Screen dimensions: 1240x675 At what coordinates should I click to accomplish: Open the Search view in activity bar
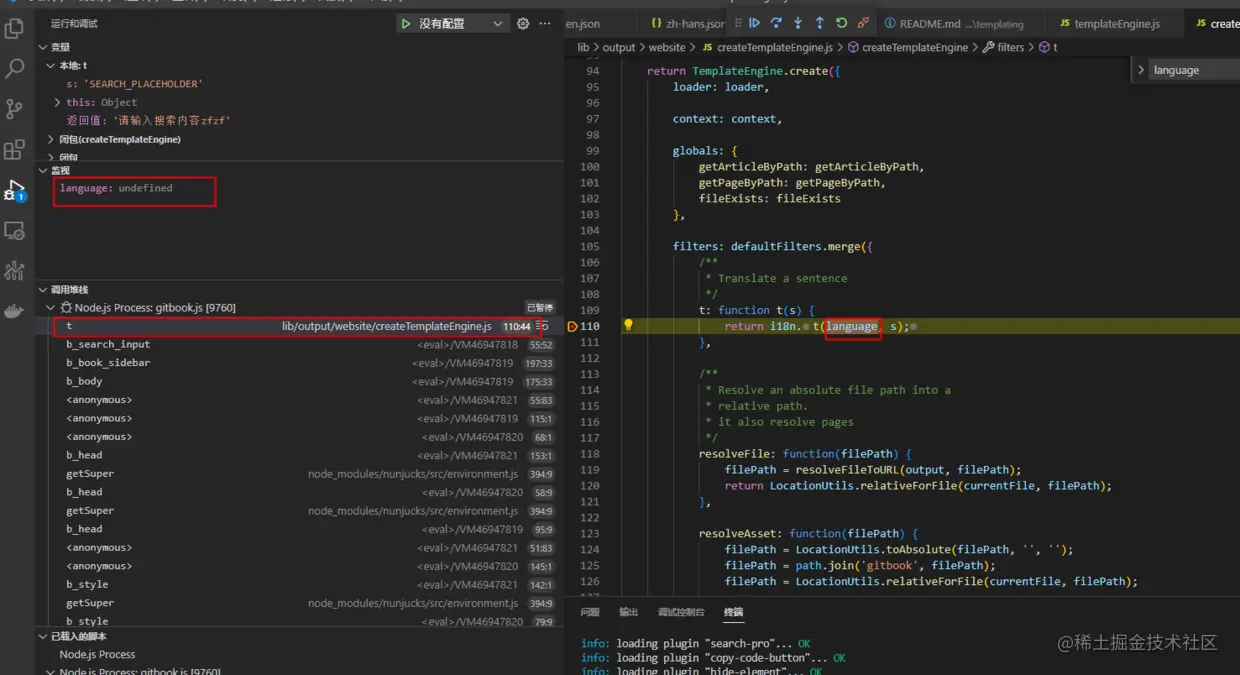click(x=14, y=68)
